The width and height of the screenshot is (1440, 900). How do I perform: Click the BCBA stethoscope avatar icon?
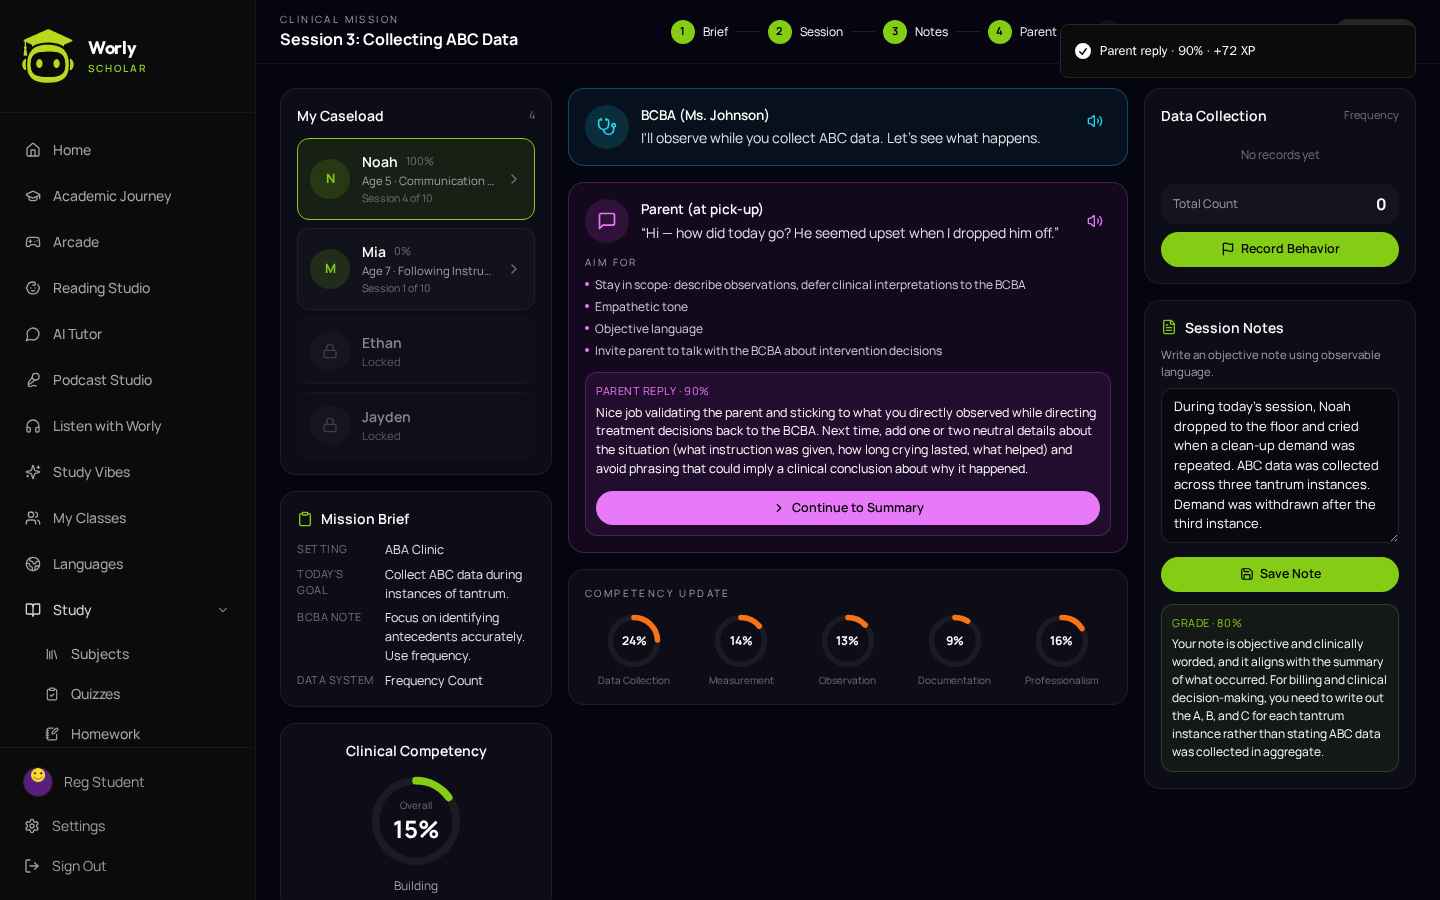(607, 127)
